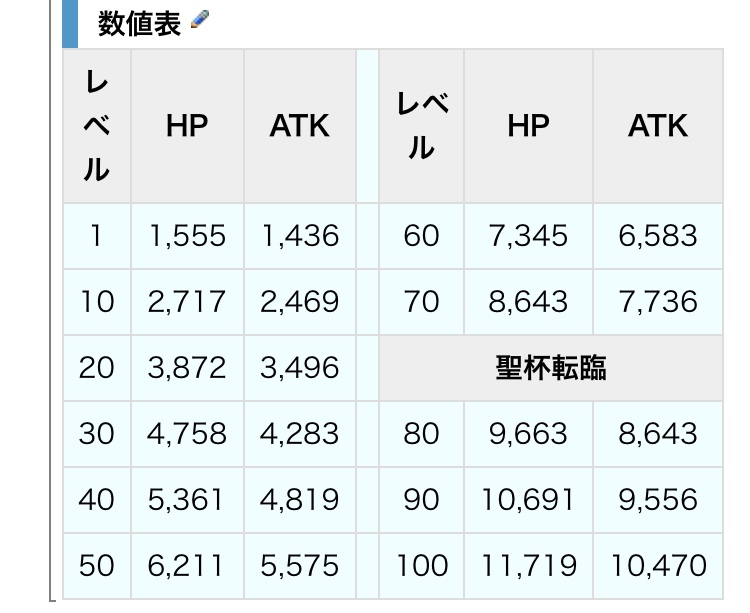Click HP value 4,758 at level 30
750x613 pixels.
tap(187, 434)
